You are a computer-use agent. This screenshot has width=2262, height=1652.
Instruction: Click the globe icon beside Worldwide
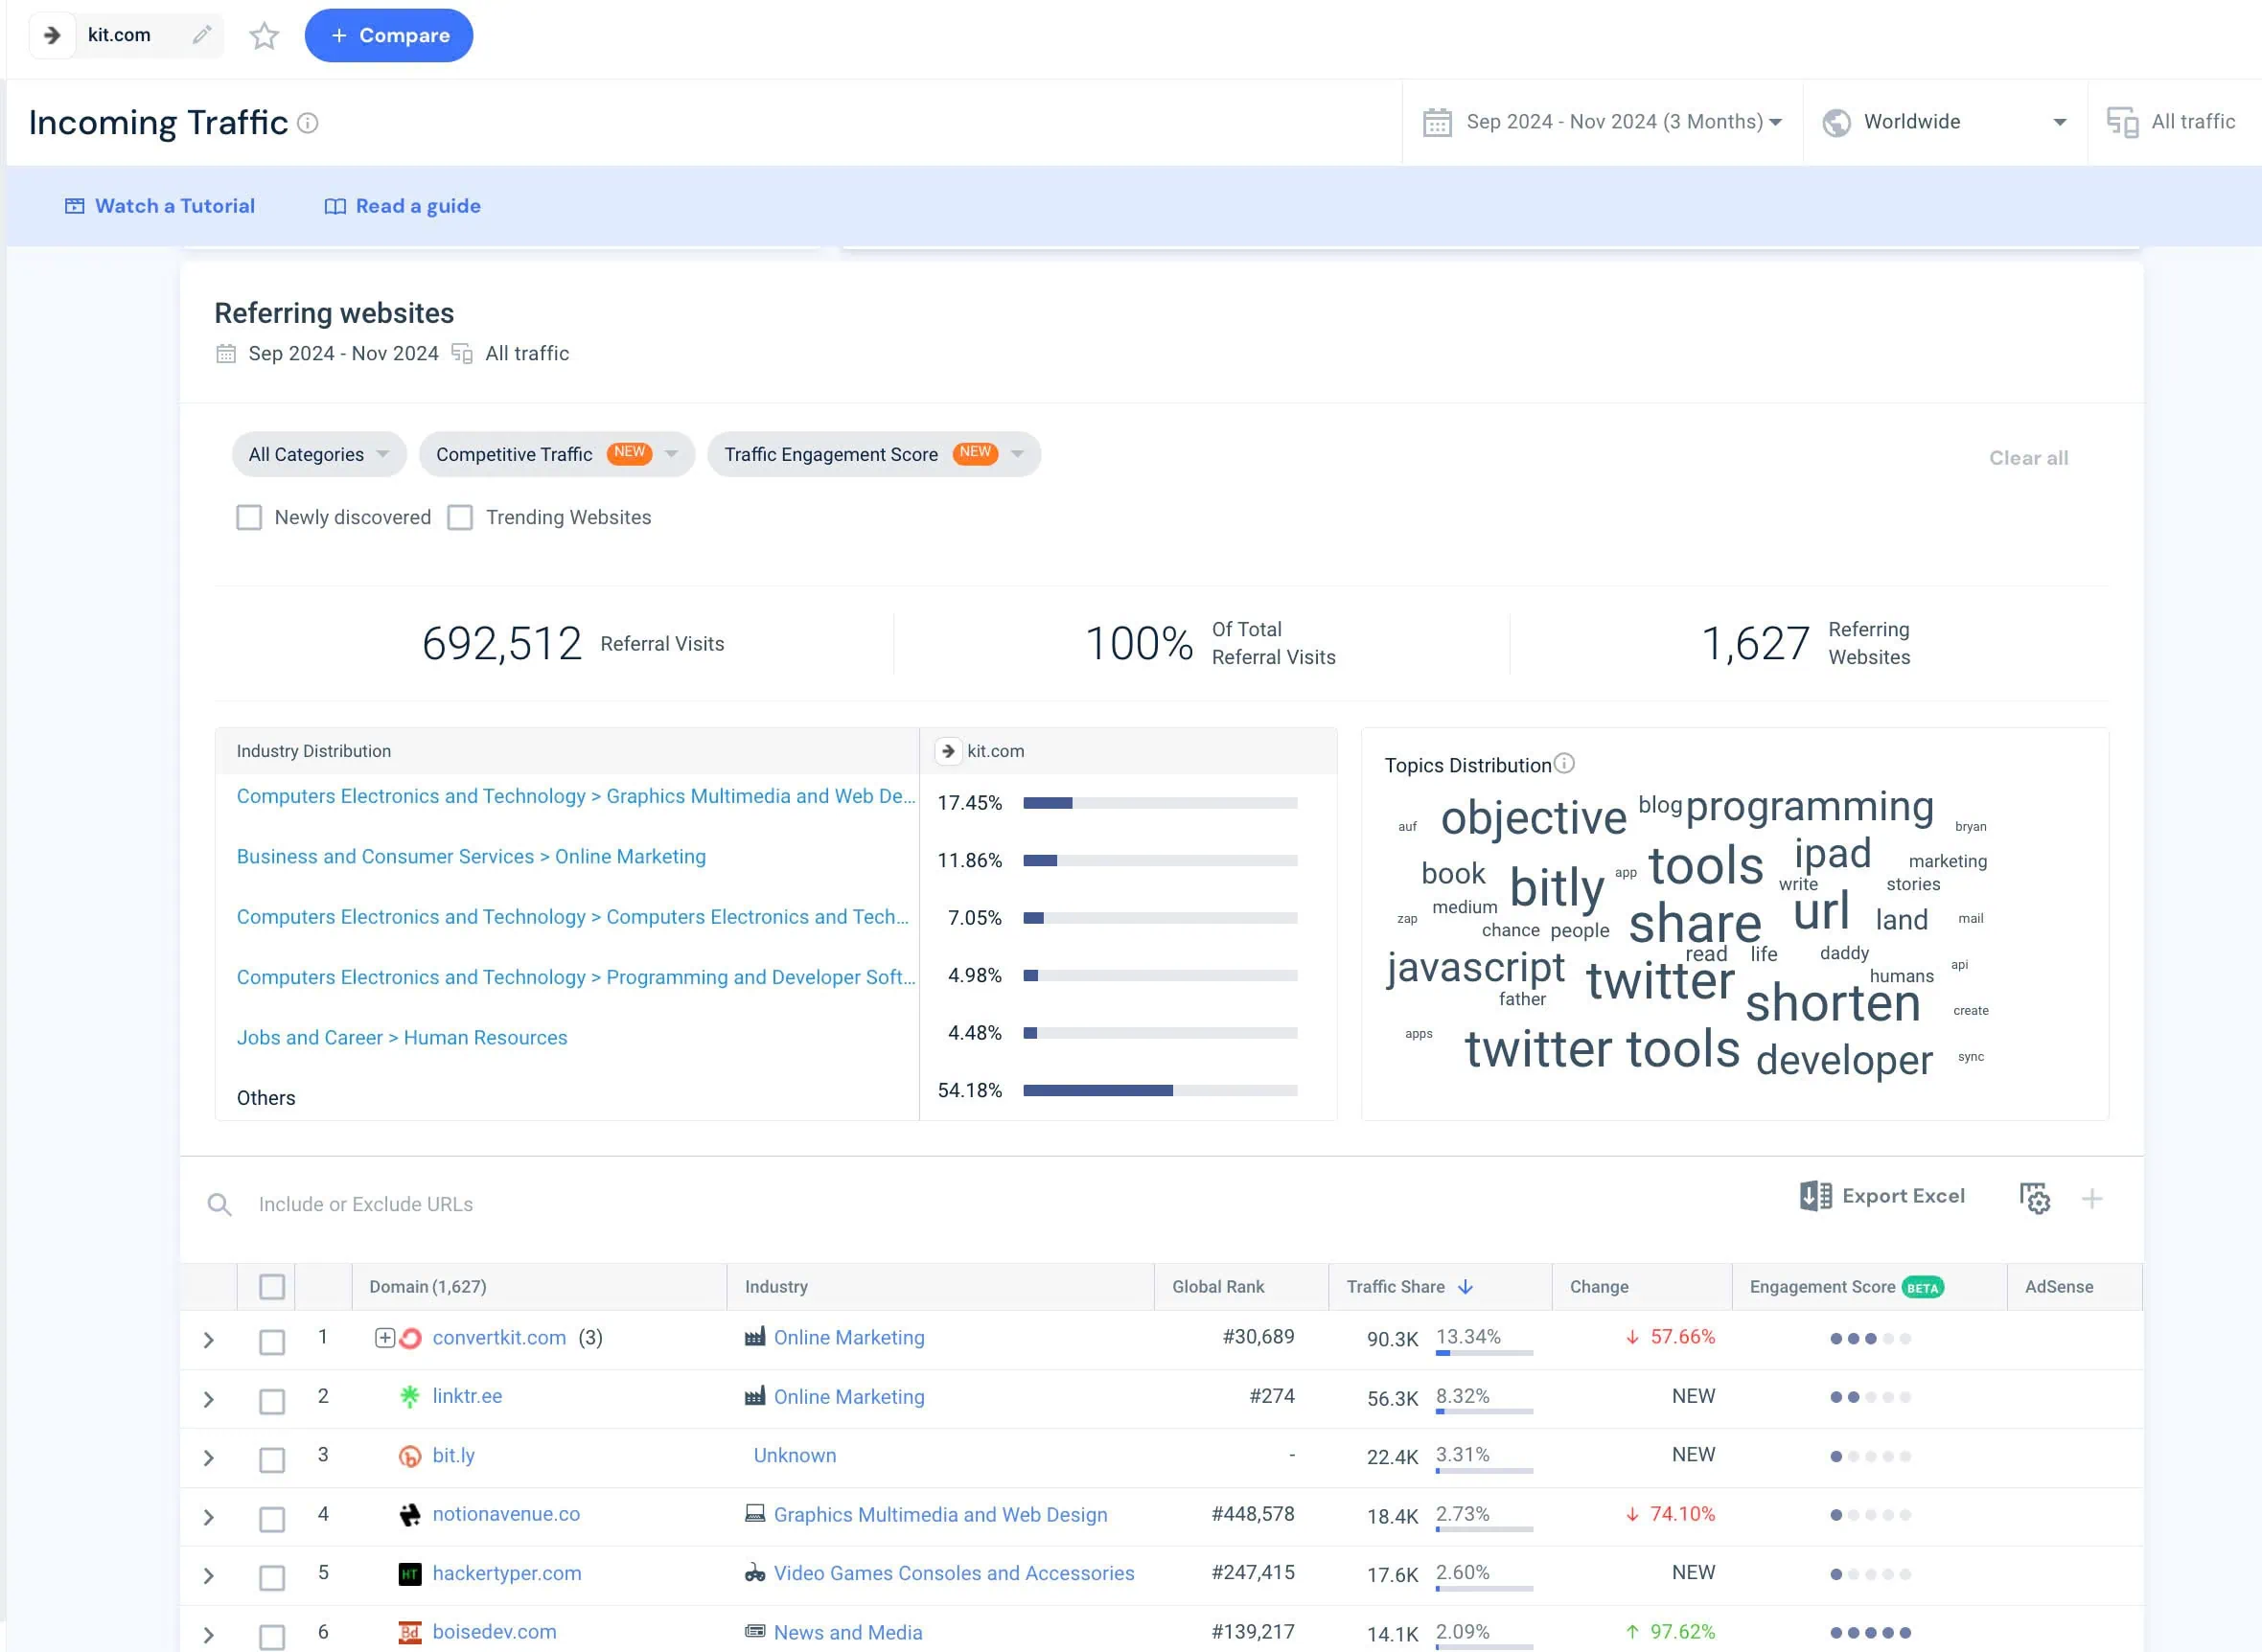coord(1836,122)
